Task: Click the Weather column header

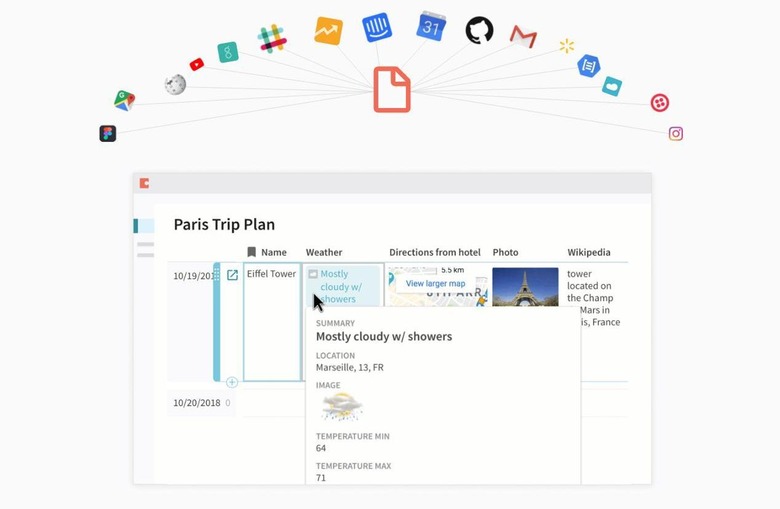Action: [x=324, y=252]
